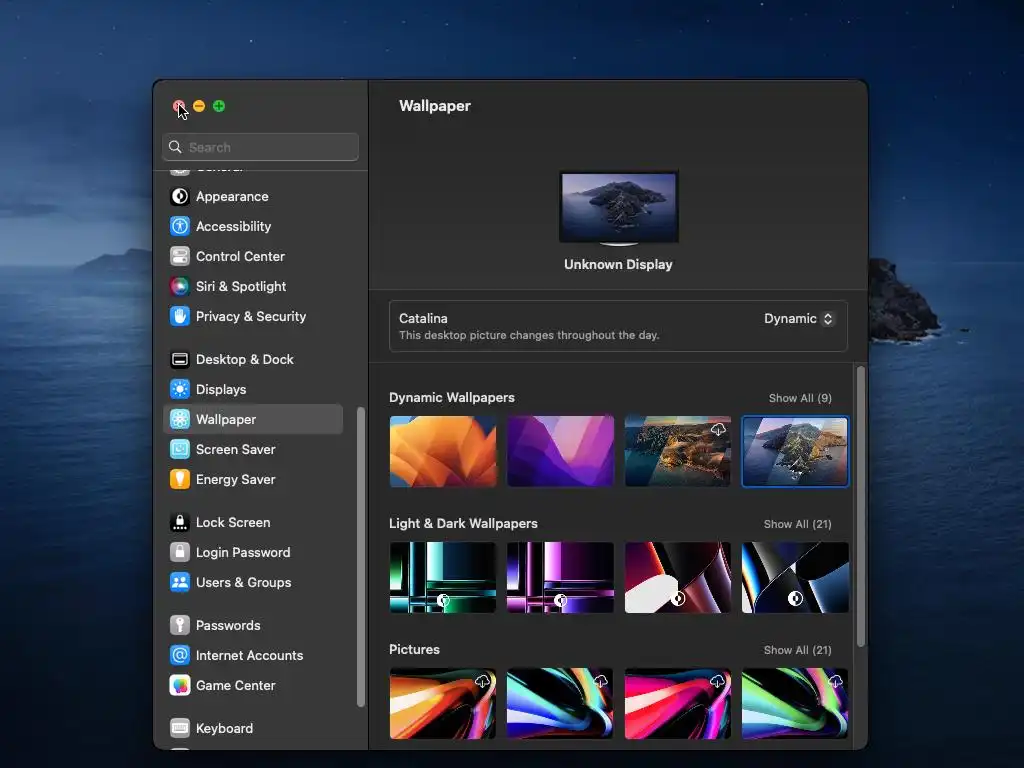Screen dimensions: 1024x768
Task: Click the wallpaper list scrollbar
Action: [861, 506]
